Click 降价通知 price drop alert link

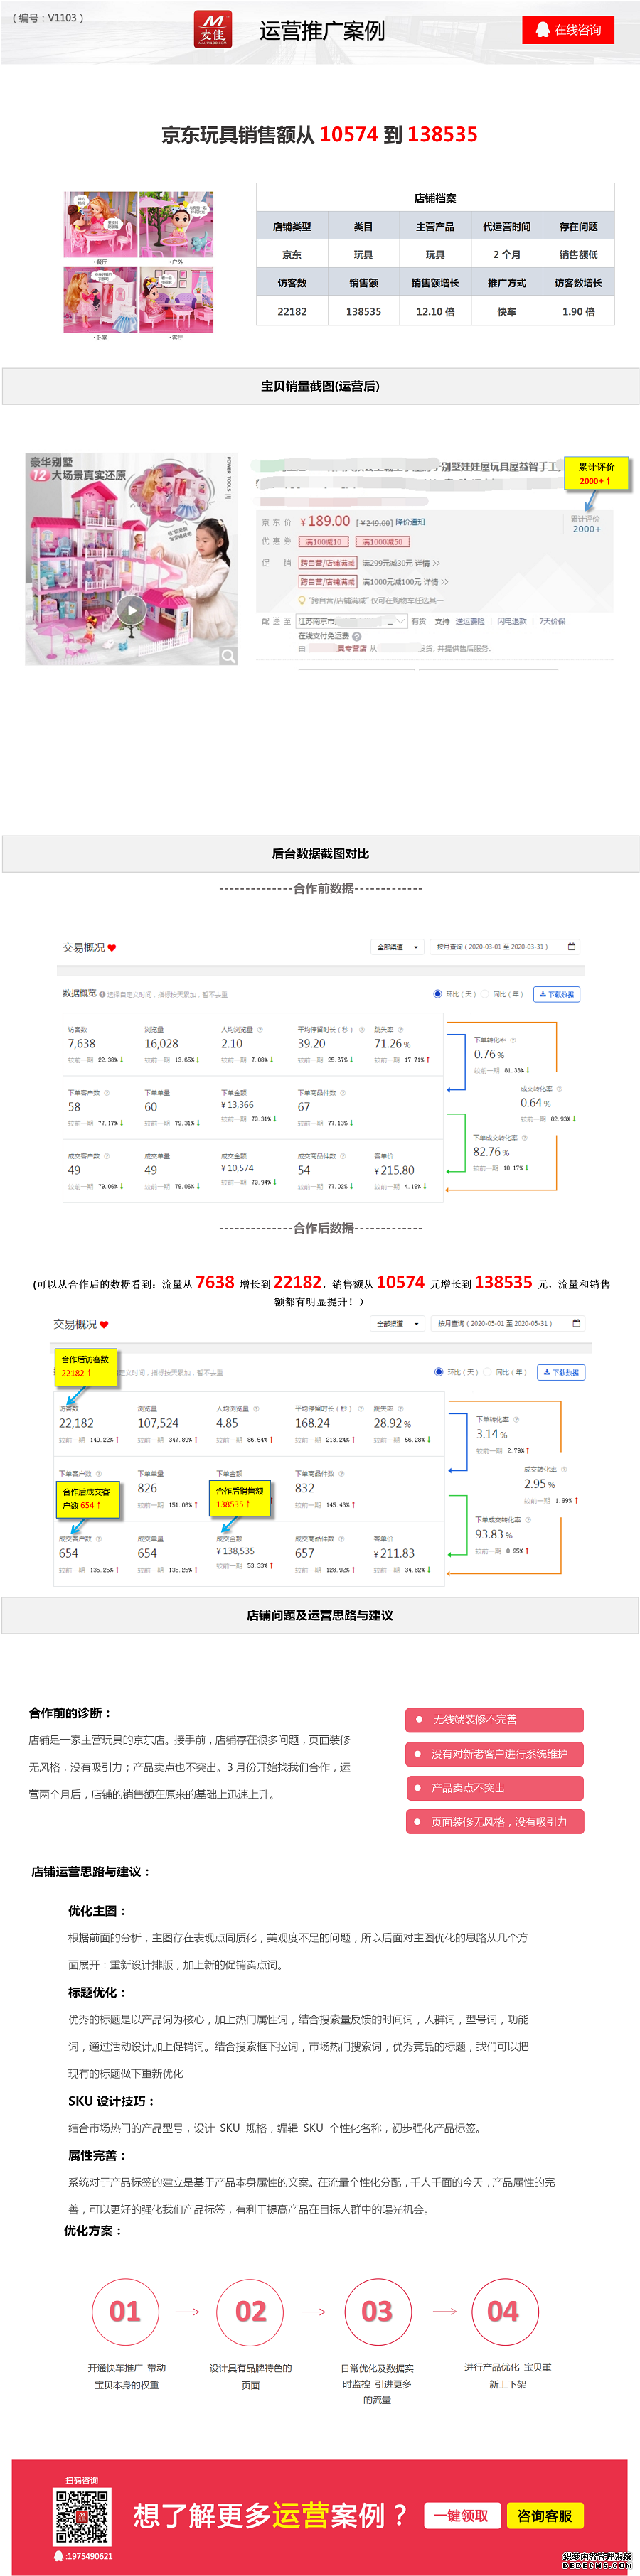coord(410,522)
